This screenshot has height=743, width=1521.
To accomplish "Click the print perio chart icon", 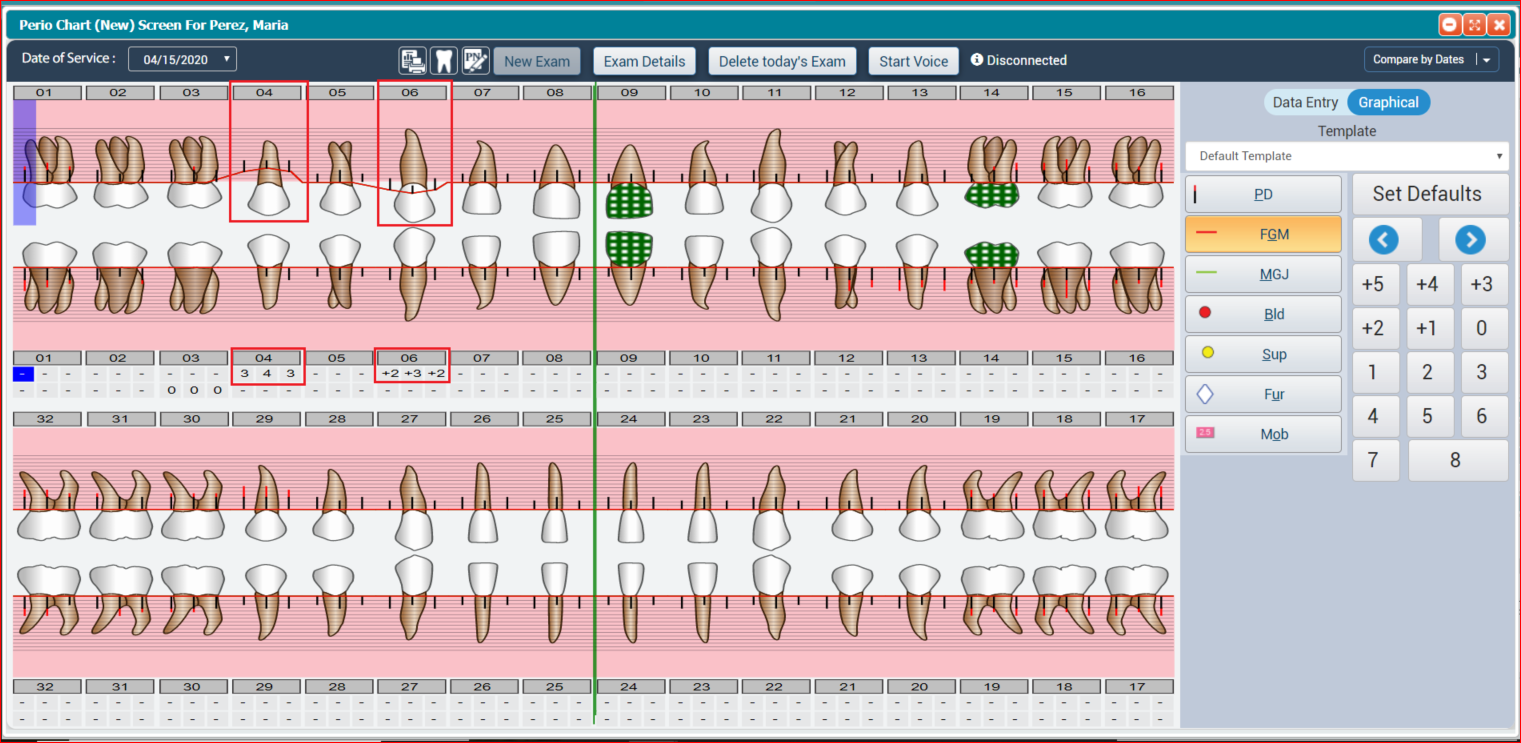I will [x=413, y=60].
